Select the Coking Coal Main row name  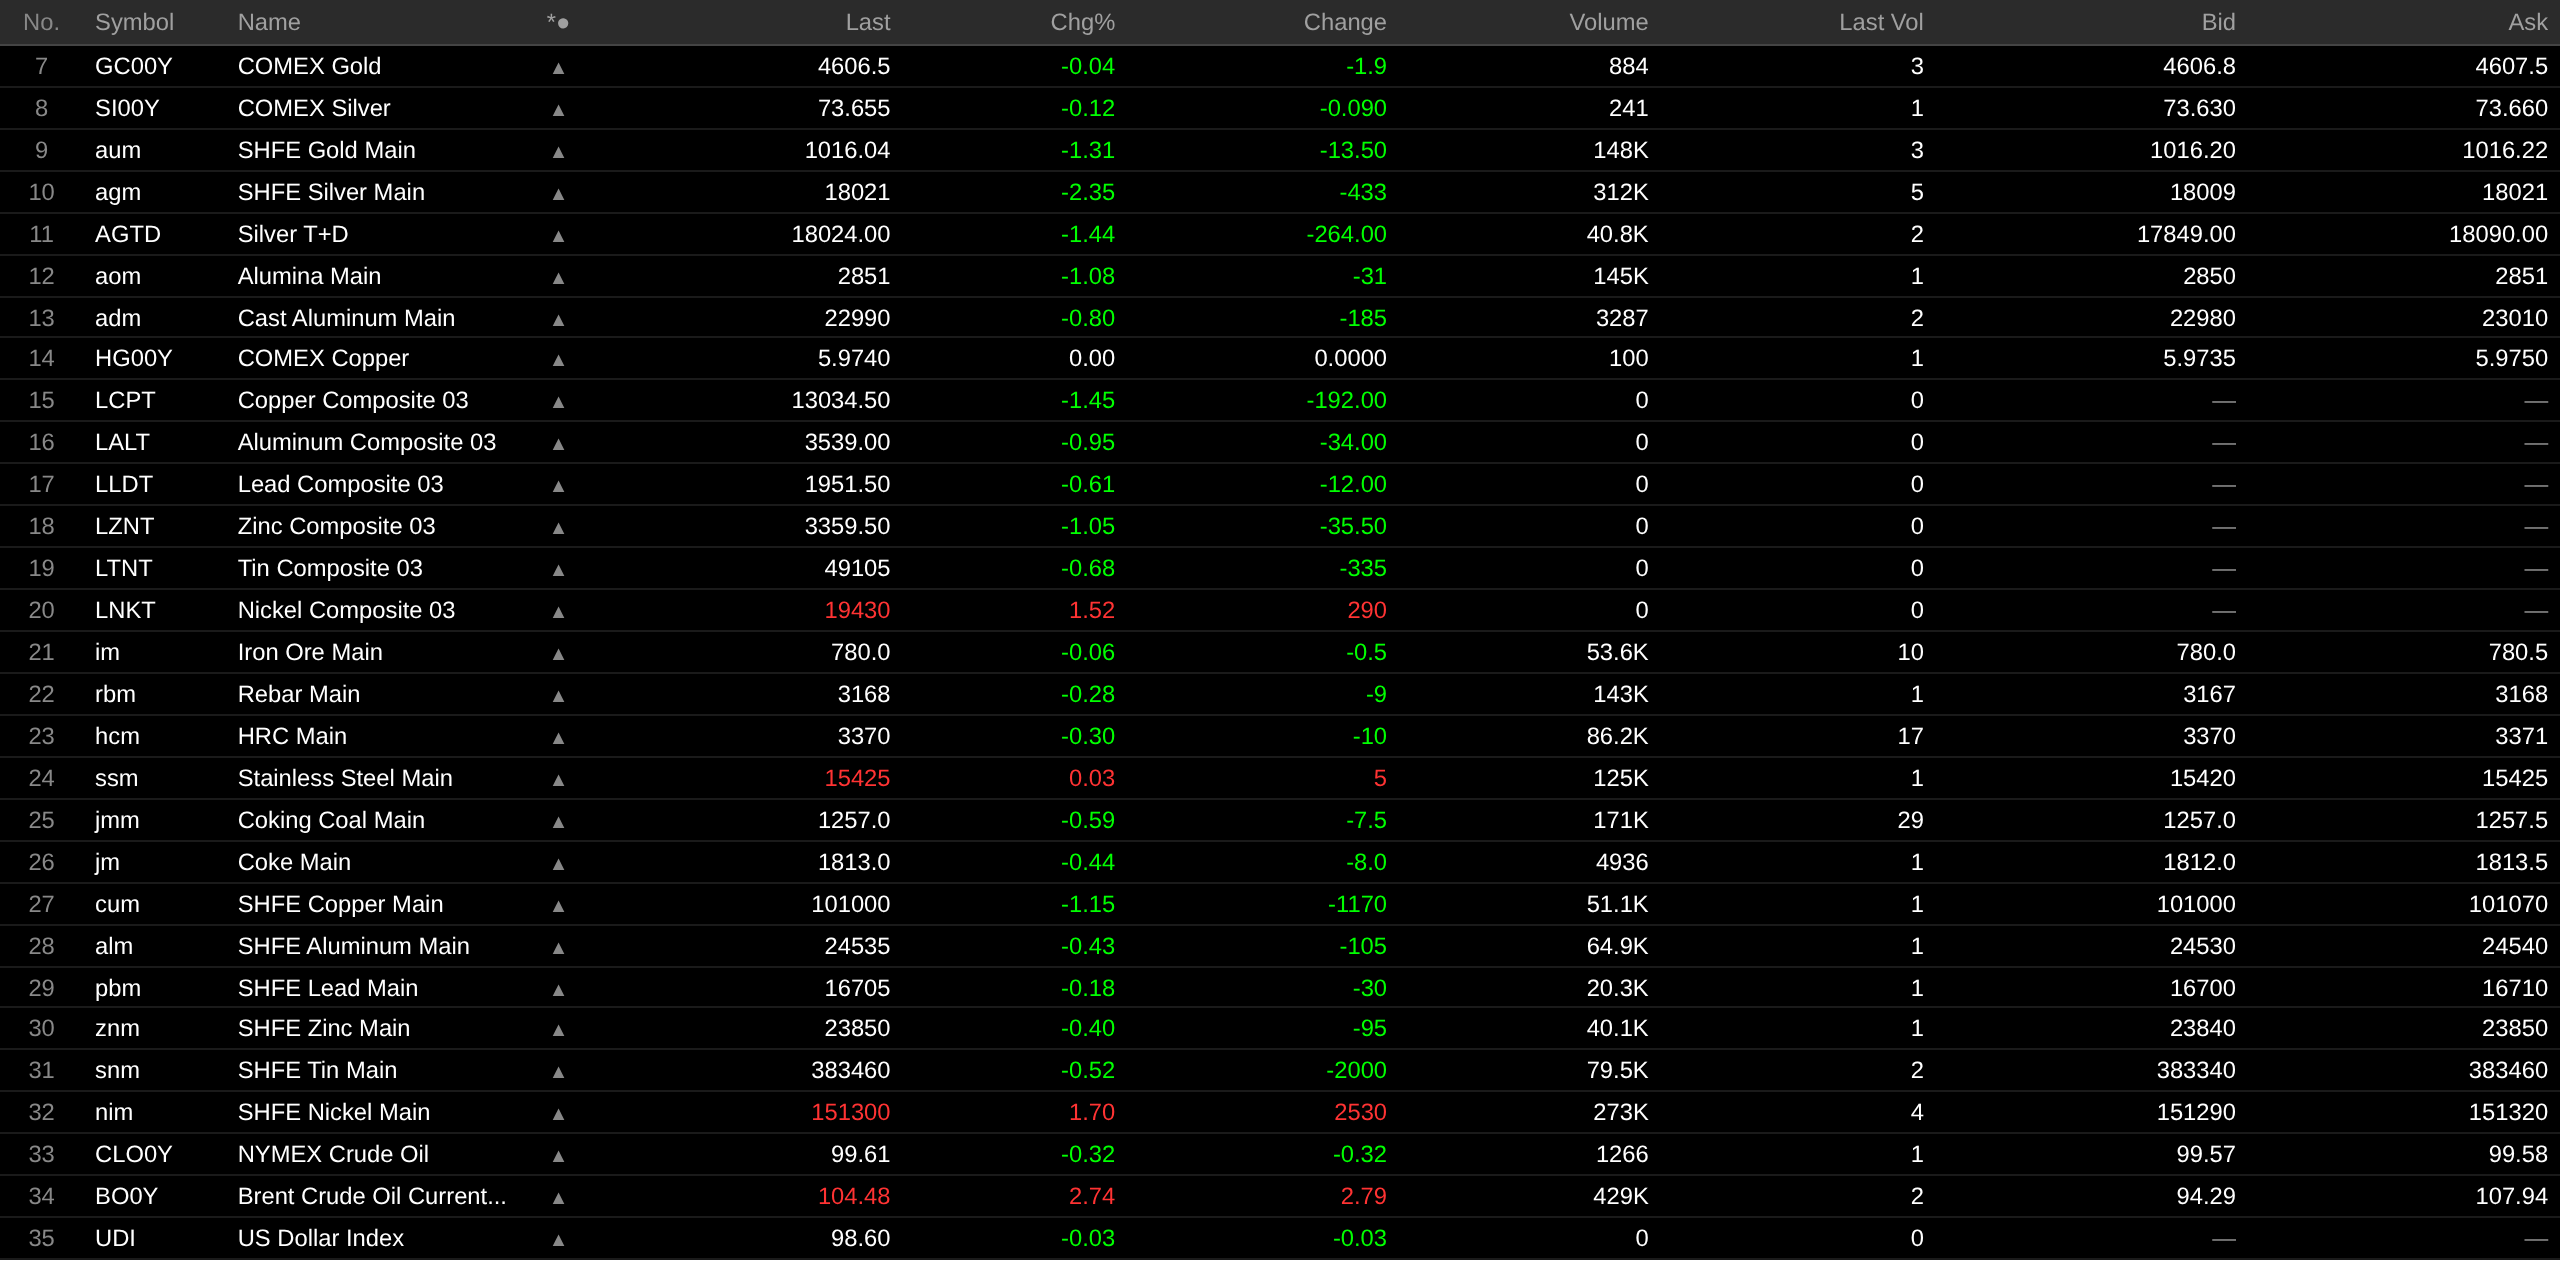point(330,820)
